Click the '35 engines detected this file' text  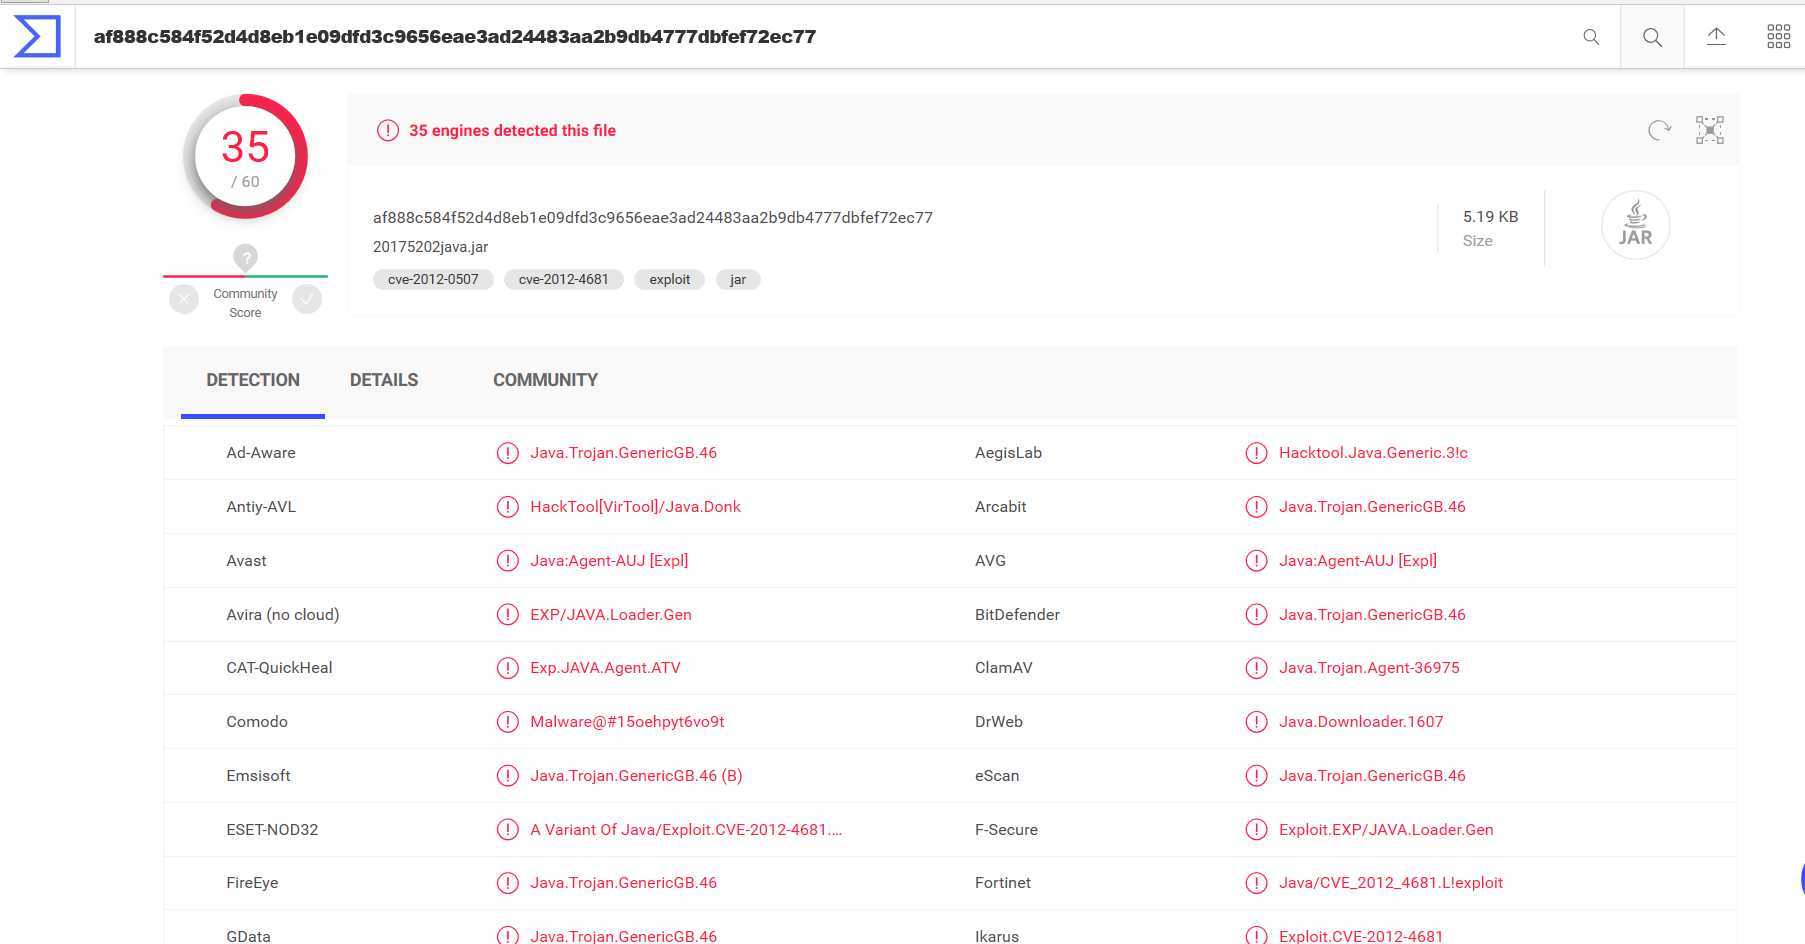click(512, 131)
